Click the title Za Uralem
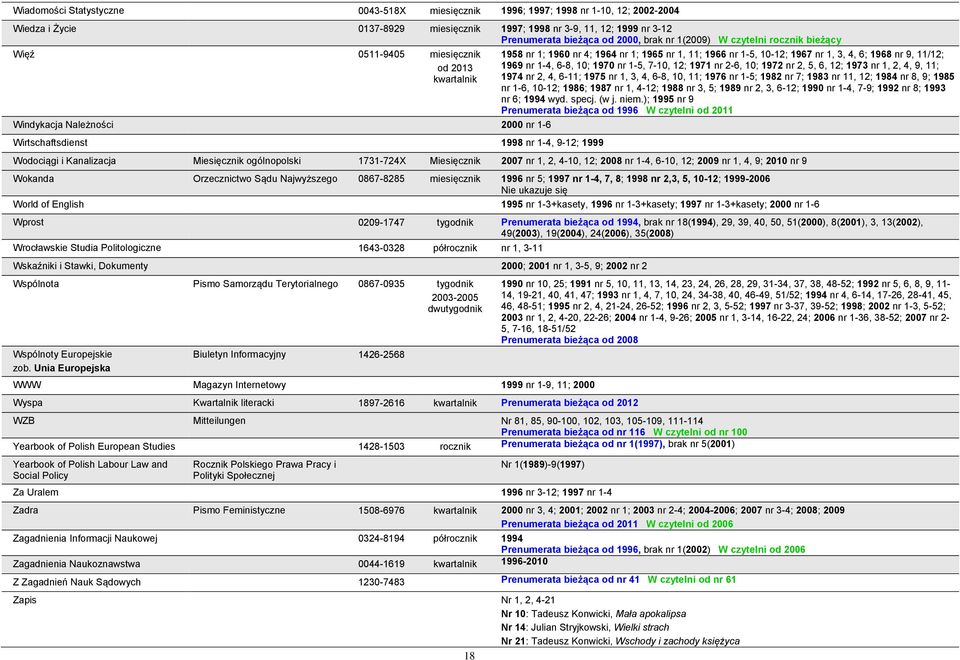 point(36,492)
